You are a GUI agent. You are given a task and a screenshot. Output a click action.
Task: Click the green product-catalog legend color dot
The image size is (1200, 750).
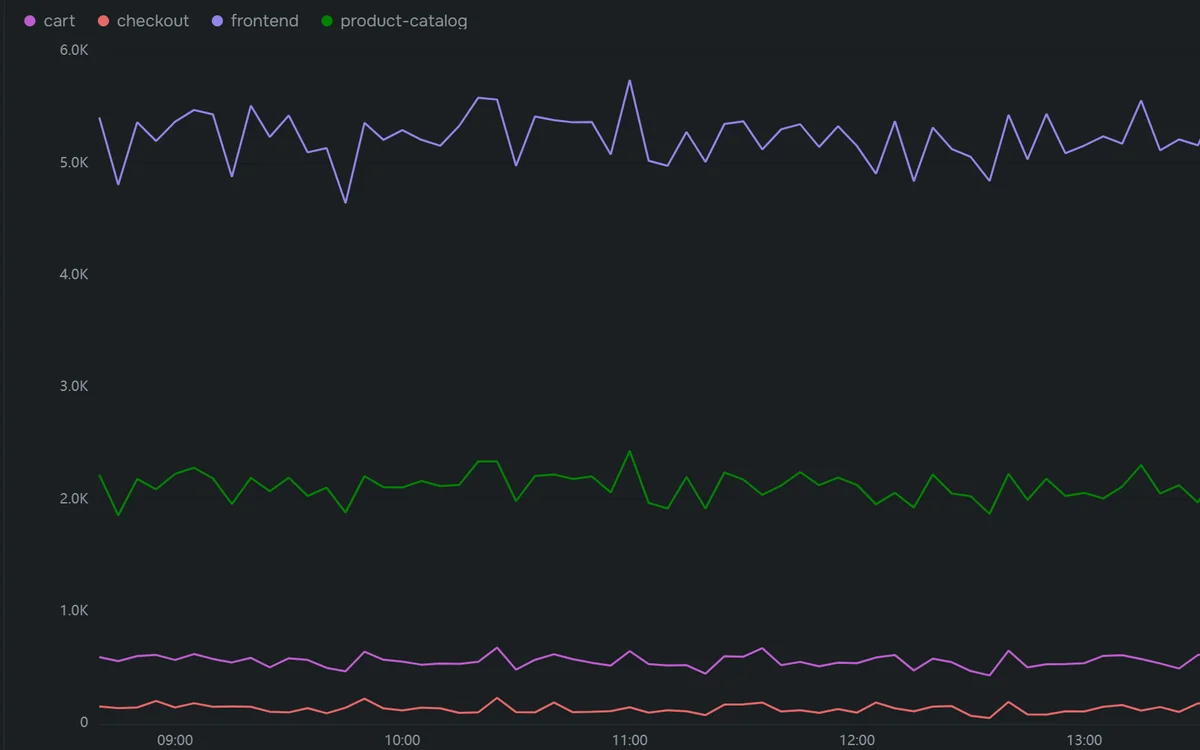(327, 21)
